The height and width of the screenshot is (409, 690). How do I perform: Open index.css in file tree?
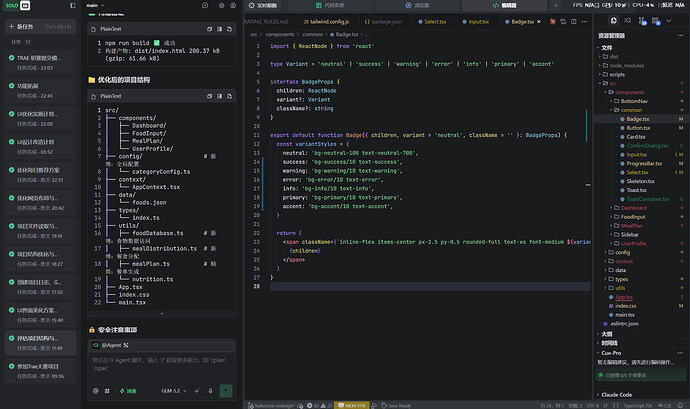click(625, 306)
